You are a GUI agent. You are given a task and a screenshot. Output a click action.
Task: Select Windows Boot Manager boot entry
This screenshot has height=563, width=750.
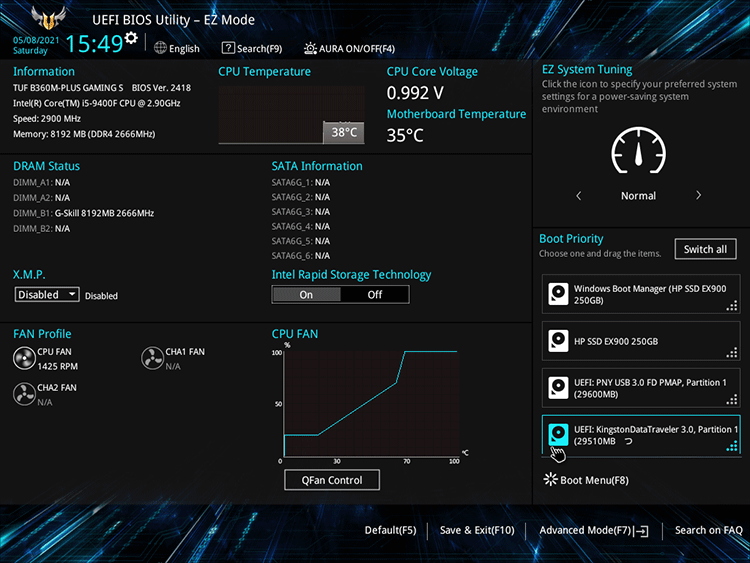point(641,294)
